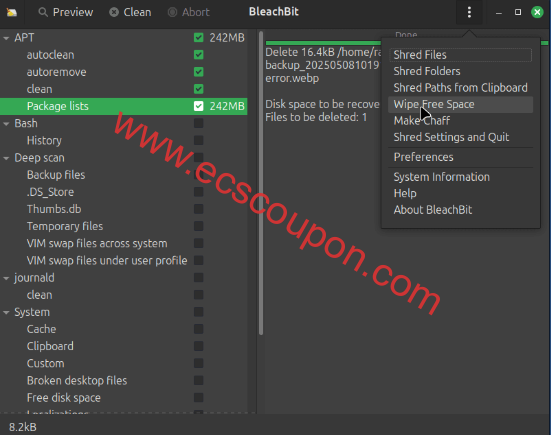This screenshot has width=551, height=435.
Task: Enable the Bash History checkbox
Action: [x=199, y=141]
